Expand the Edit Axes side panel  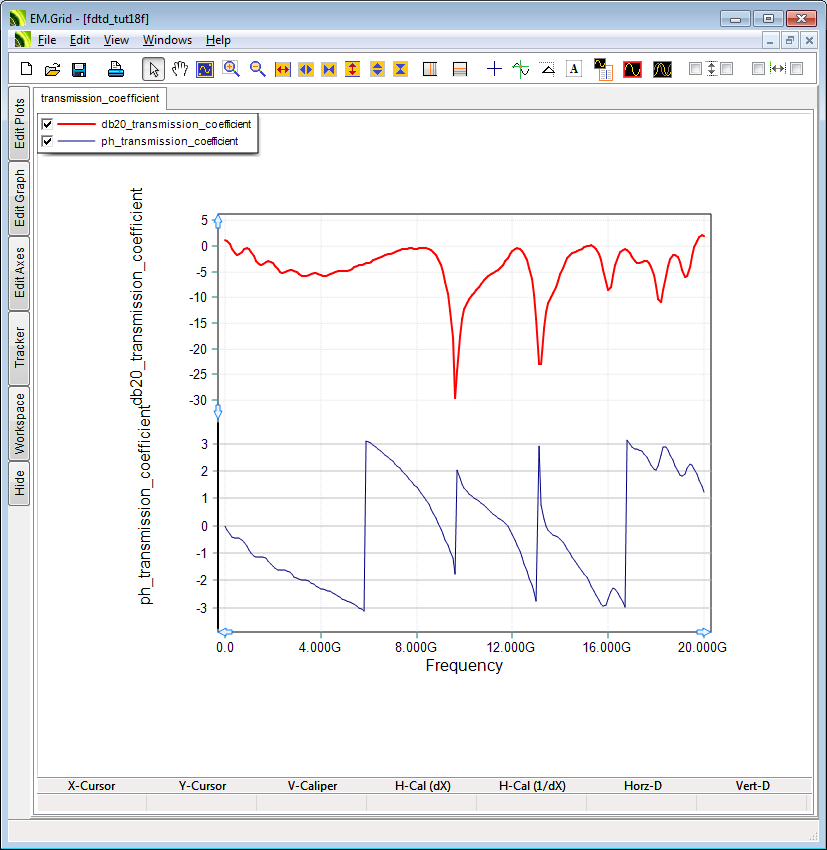[19, 274]
